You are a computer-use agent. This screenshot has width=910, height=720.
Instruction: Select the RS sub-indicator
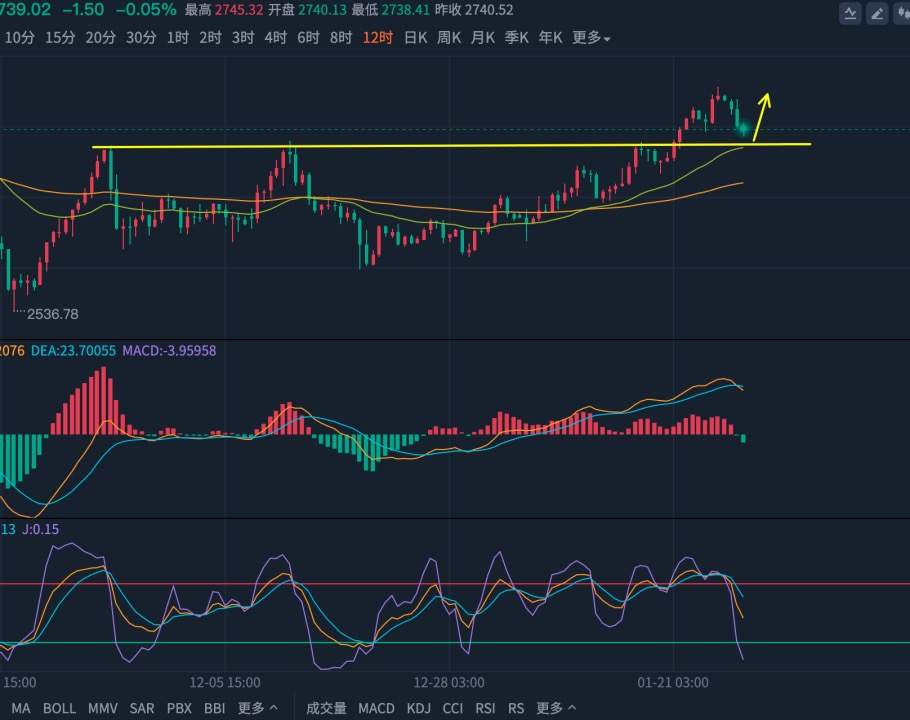click(516, 708)
